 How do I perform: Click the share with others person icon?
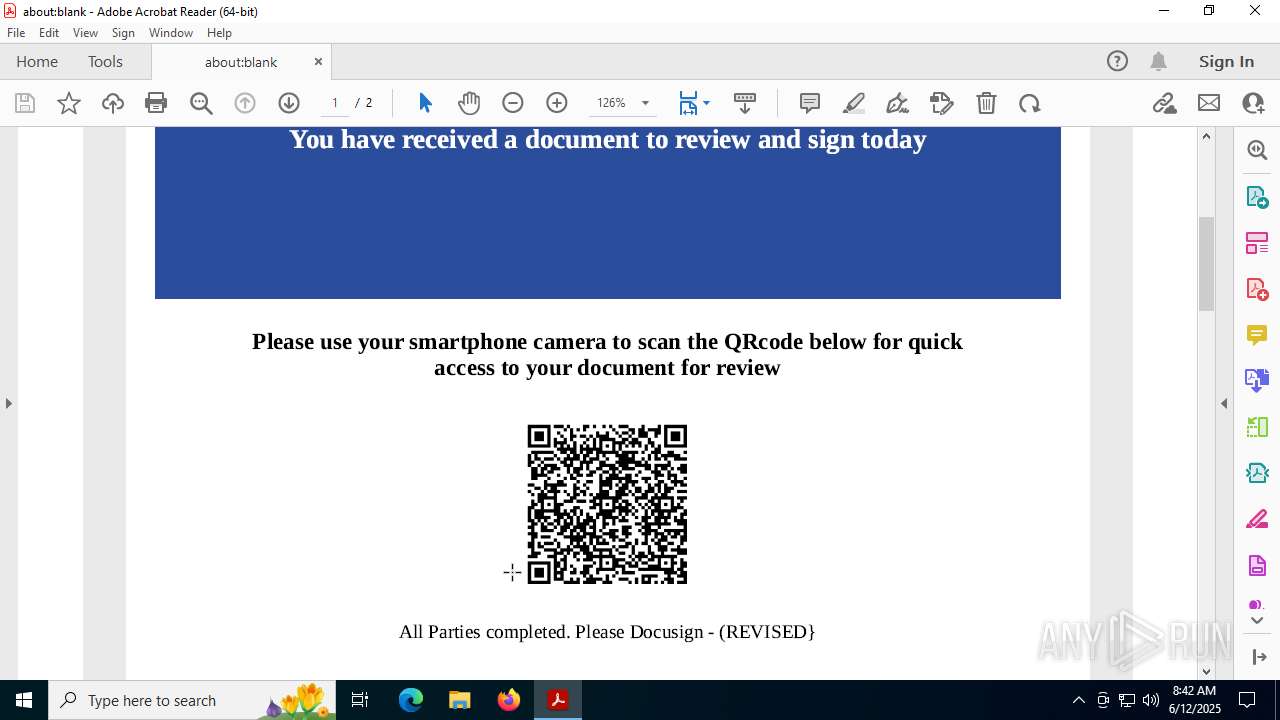click(x=1253, y=103)
